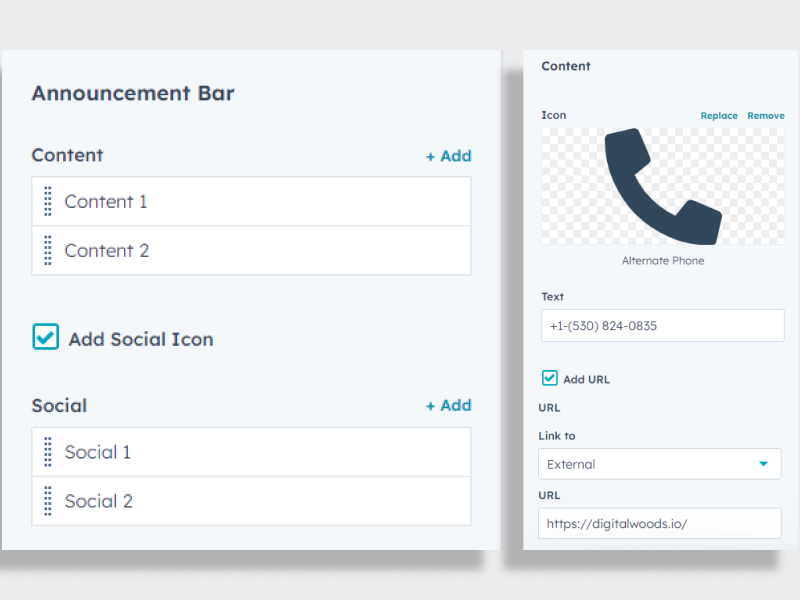Click the drag handle icon beside Social 2
Image resolution: width=800 pixels, height=600 pixels.
pyautogui.click(x=46, y=501)
